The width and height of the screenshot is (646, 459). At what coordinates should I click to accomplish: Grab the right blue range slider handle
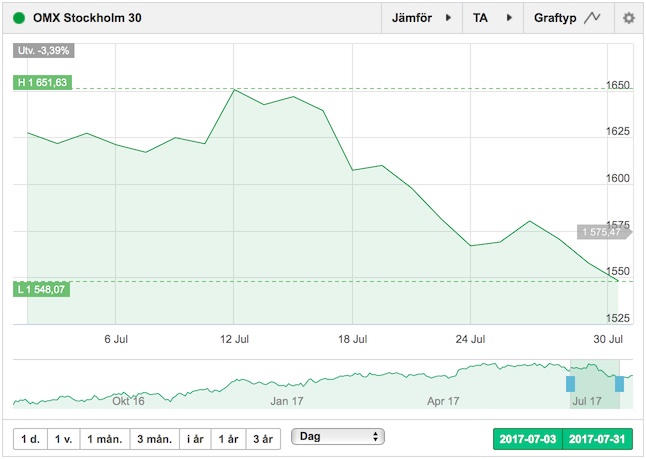click(619, 384)
